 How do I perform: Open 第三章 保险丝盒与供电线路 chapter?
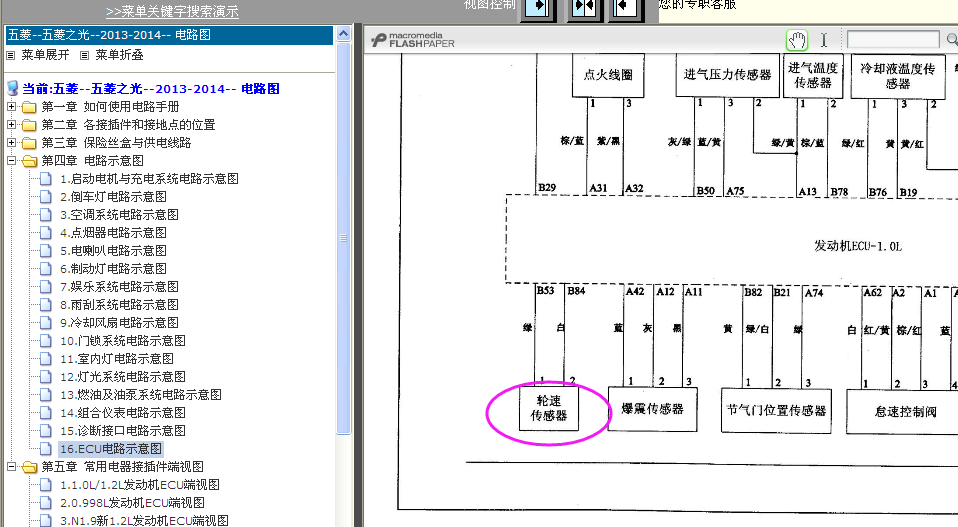pos(116,143)
